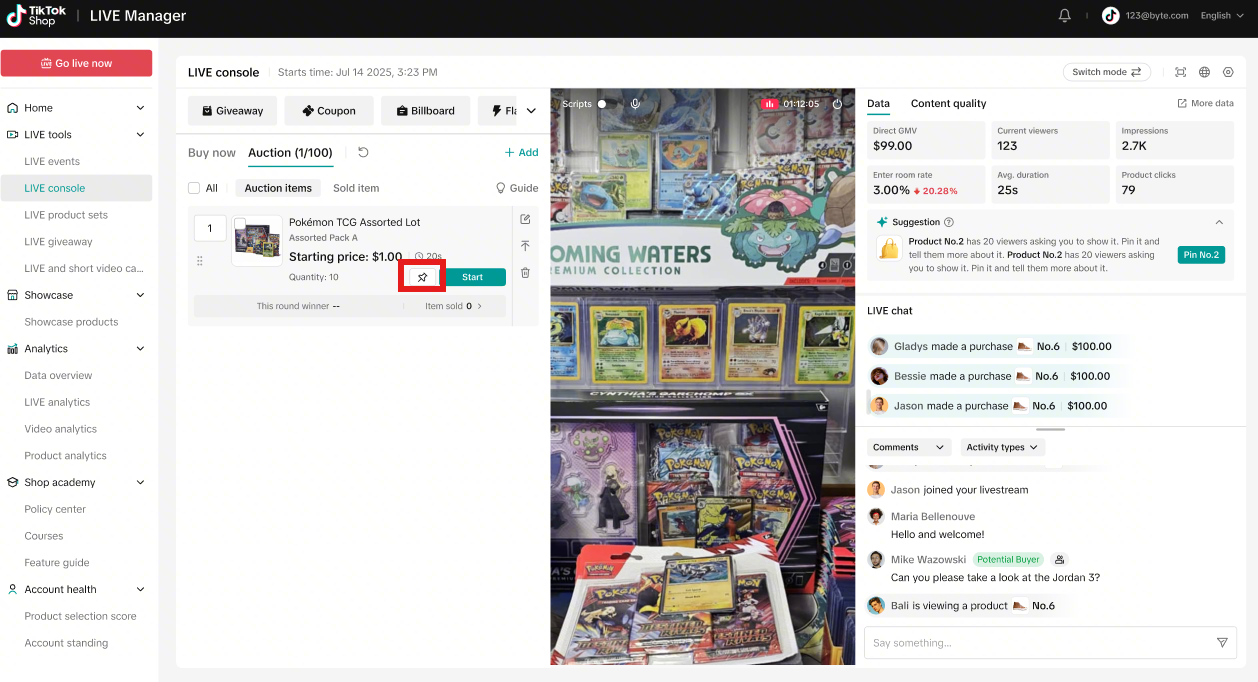This screenshot has height=682, width=1258.
Task: Open the fullscreen scan-frame icon
Action: (1180, 72)
